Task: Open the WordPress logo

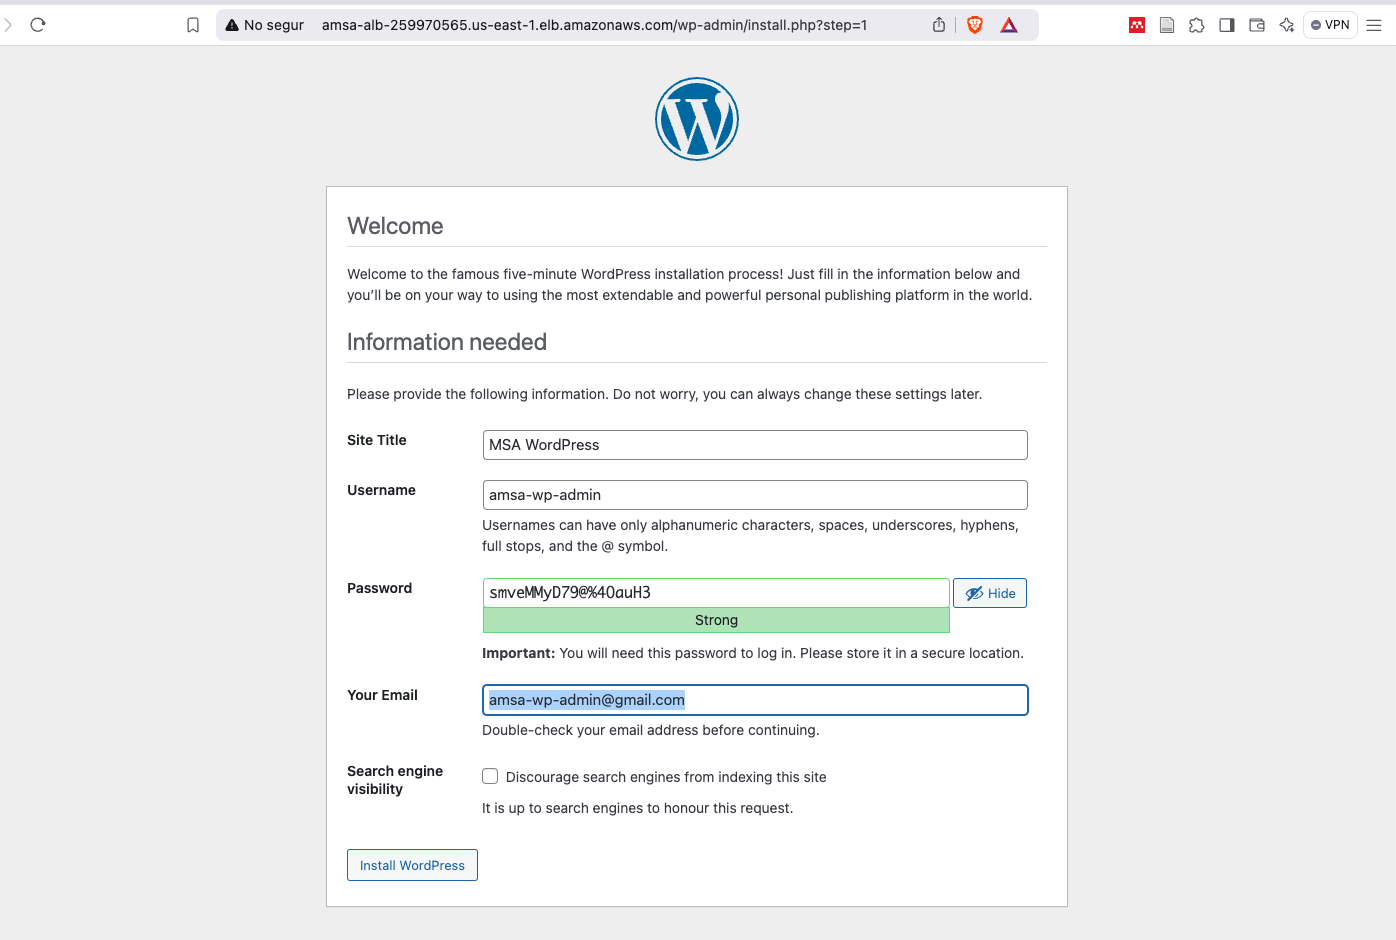Action: pos(697,119)
